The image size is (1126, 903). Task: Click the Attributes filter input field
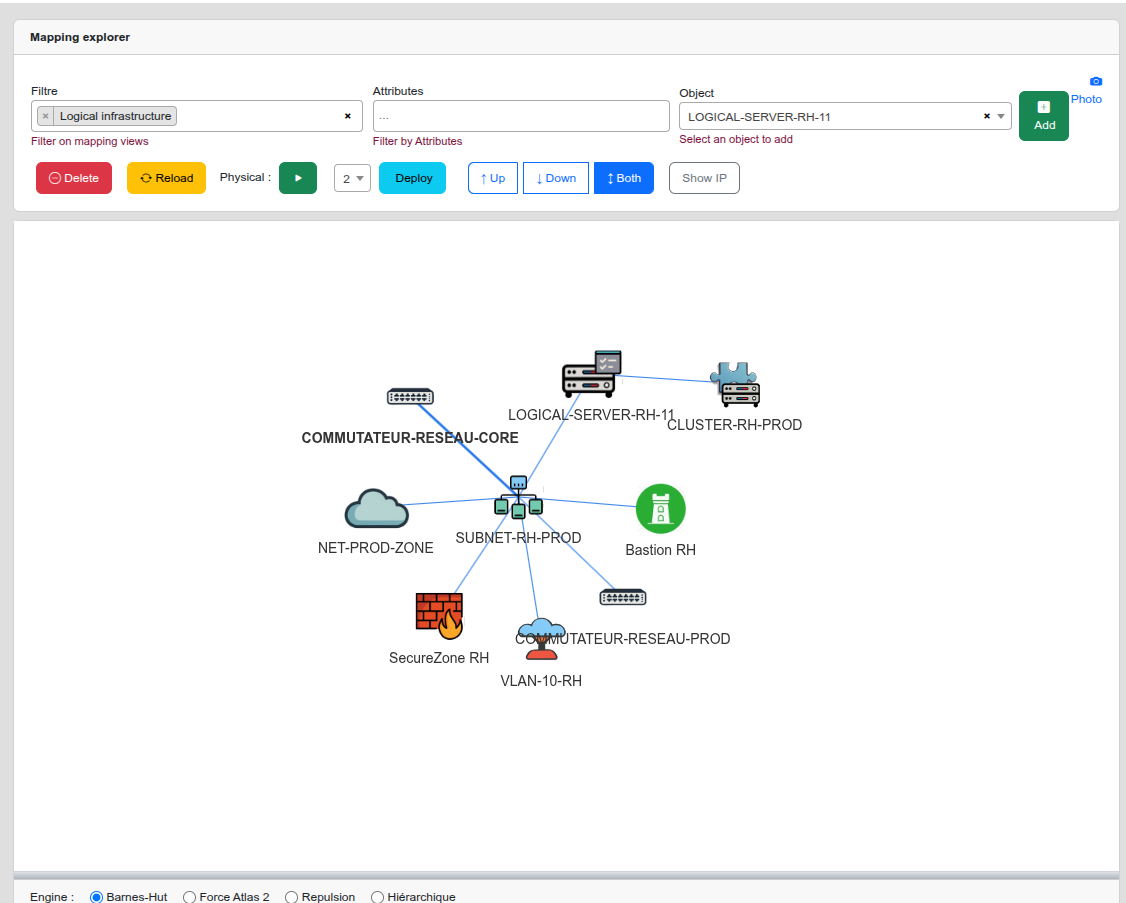click(520, 116)
